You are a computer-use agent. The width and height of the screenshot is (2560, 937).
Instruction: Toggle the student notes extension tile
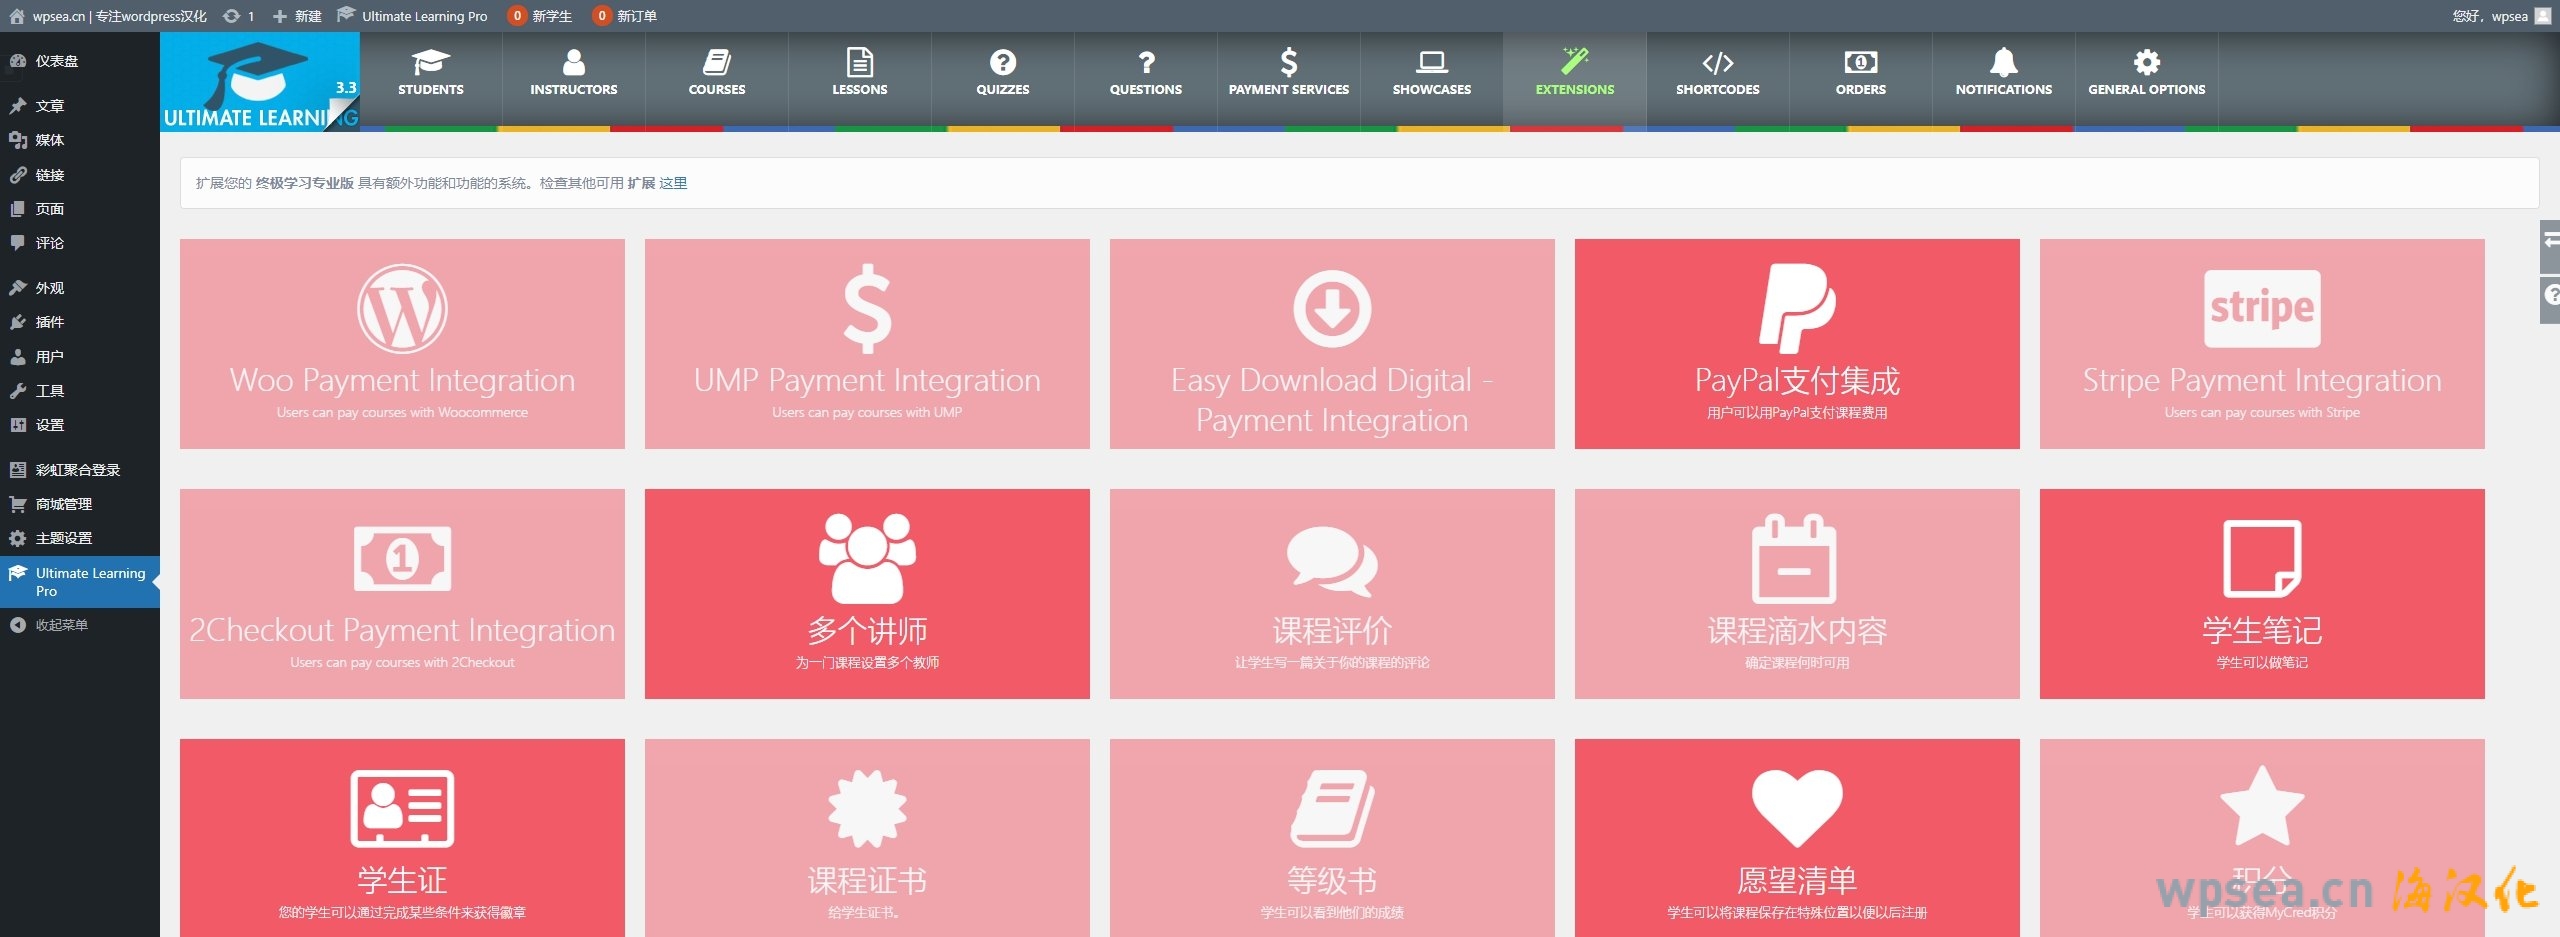tap(2261, 593)
